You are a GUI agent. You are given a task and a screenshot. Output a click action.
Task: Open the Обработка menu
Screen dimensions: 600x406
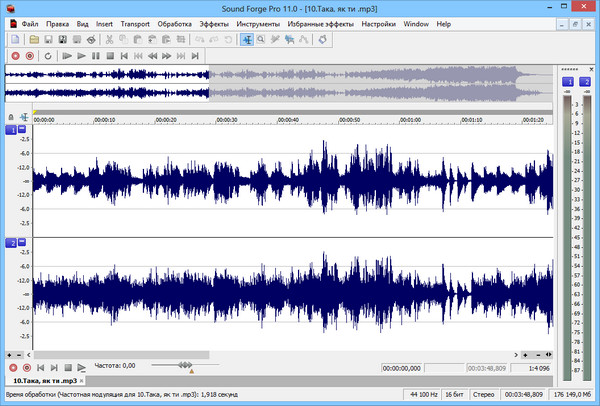click(174, 23)
